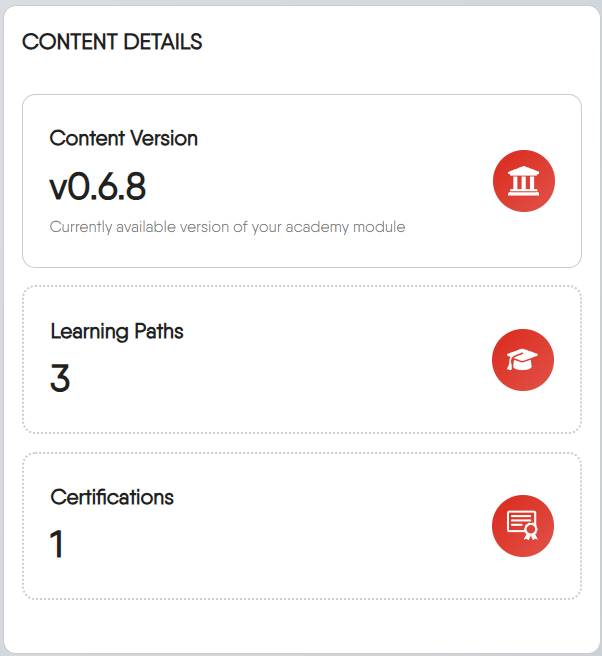Click the graduation cap icon

[x=522, y=359]
